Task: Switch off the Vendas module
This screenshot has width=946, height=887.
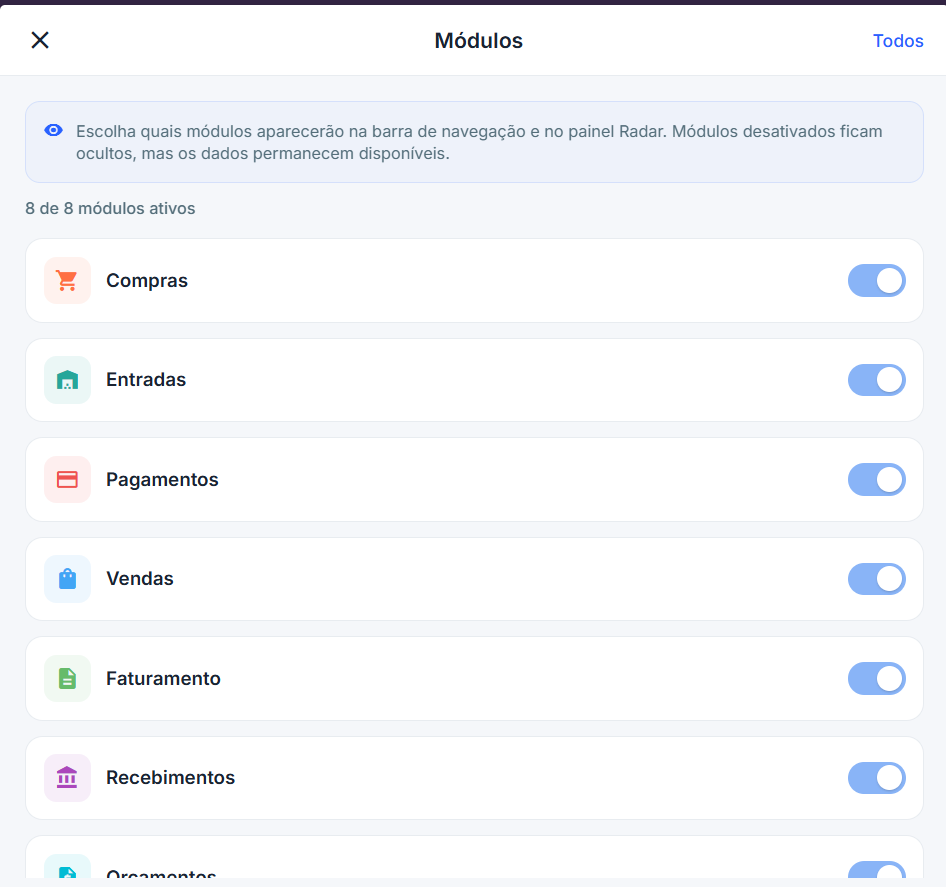Action: point(876,579)
